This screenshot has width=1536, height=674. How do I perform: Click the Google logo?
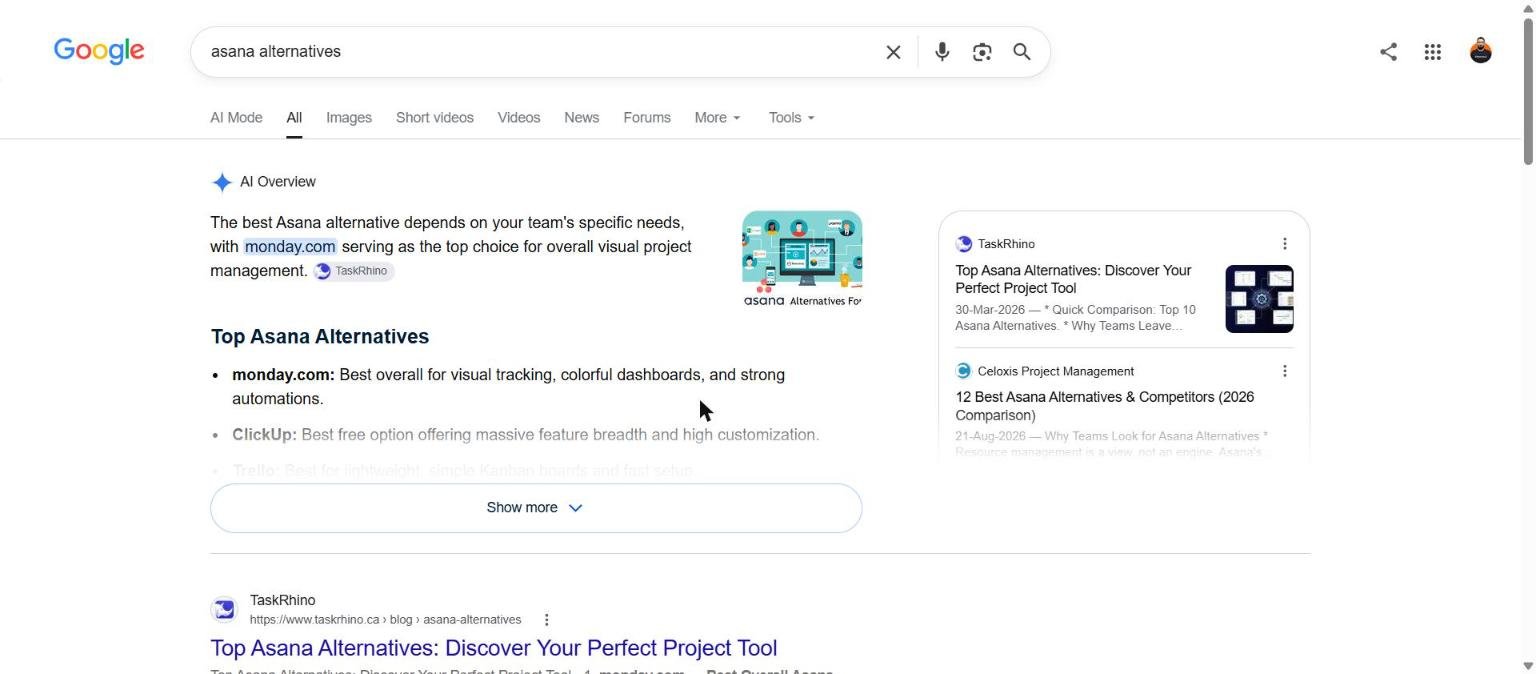coord(99,51)
